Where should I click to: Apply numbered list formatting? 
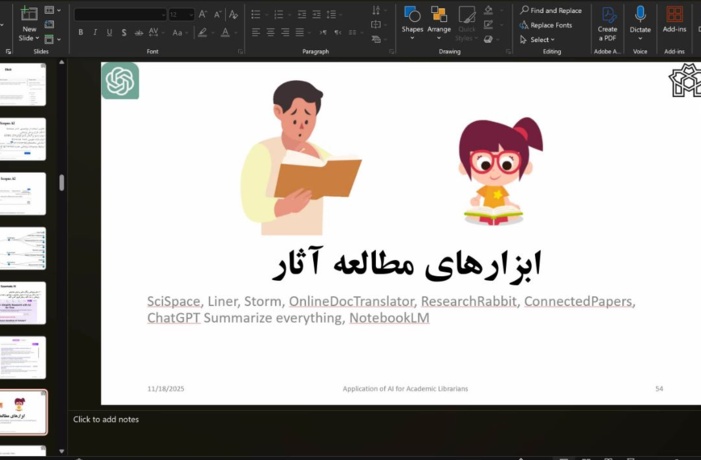pos(279,14)
